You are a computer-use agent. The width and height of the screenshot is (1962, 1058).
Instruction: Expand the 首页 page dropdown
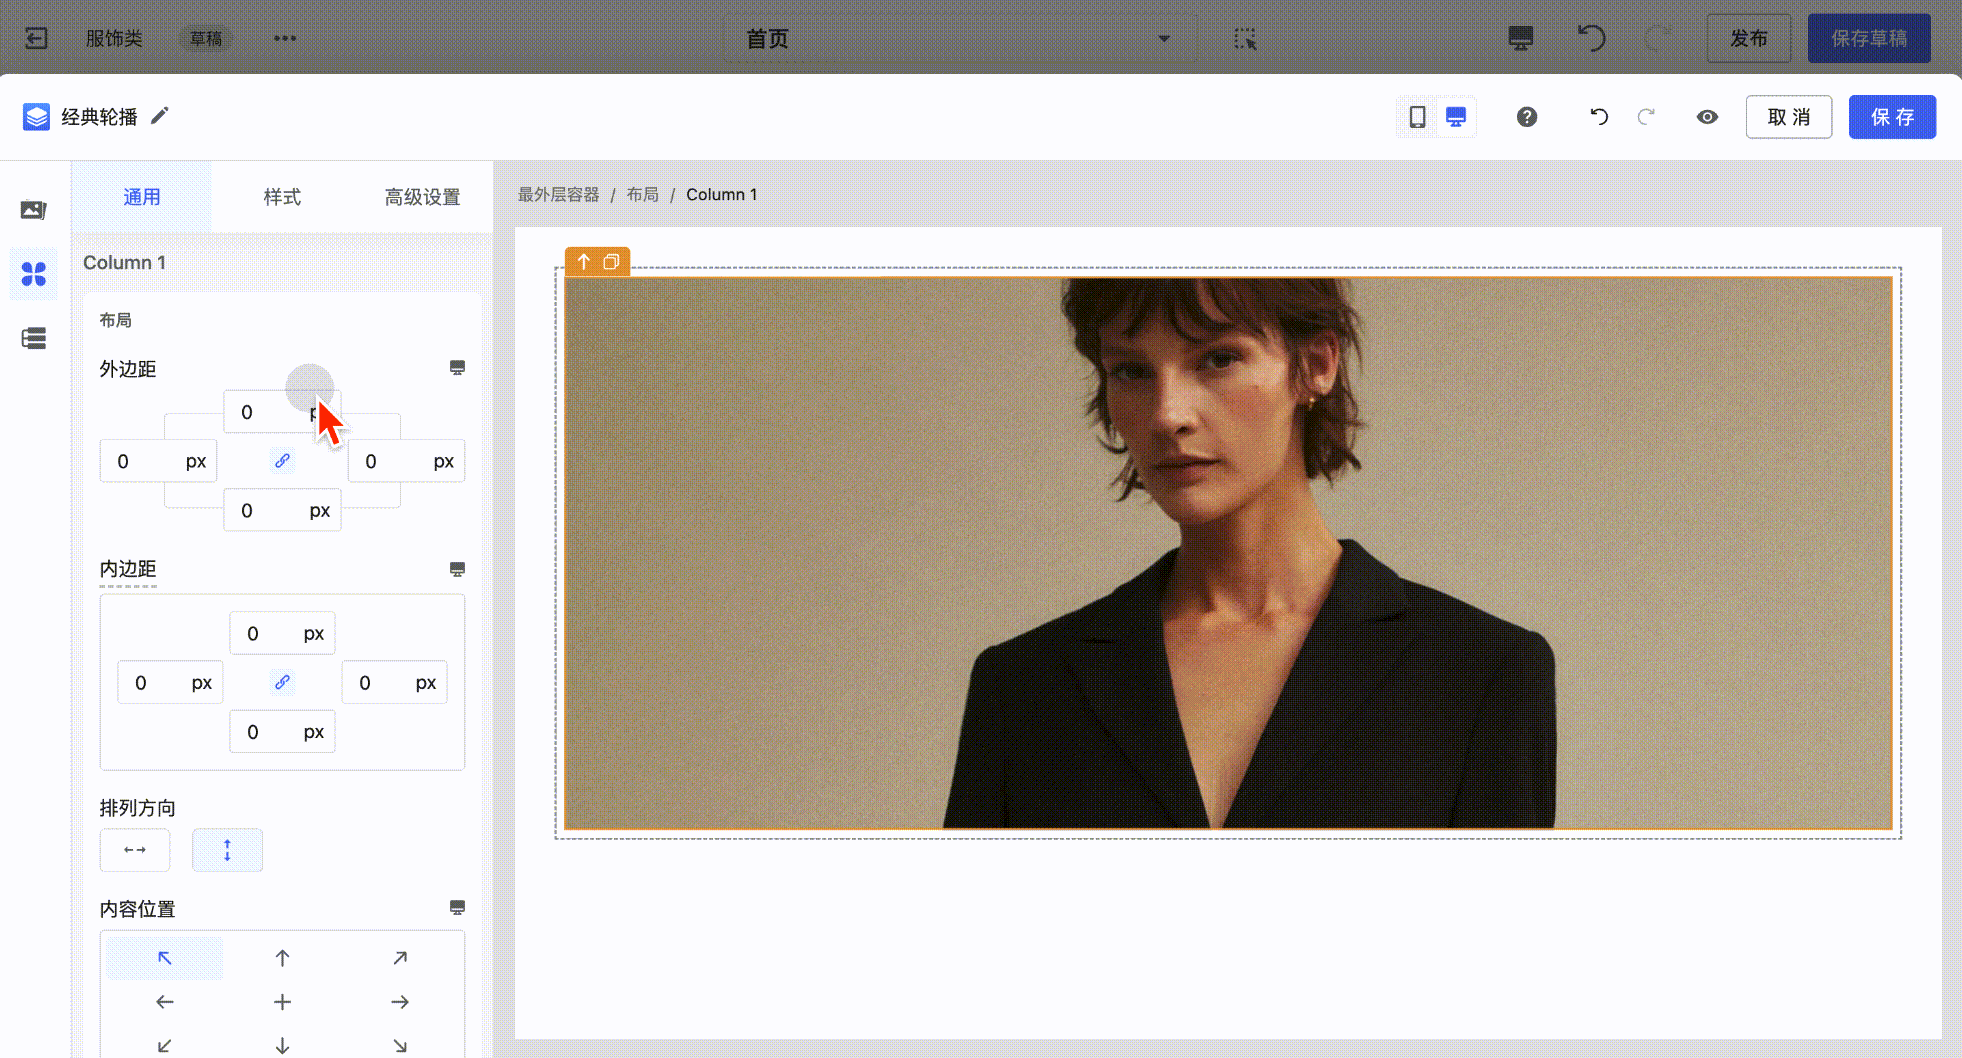[x=1164, y=39]
